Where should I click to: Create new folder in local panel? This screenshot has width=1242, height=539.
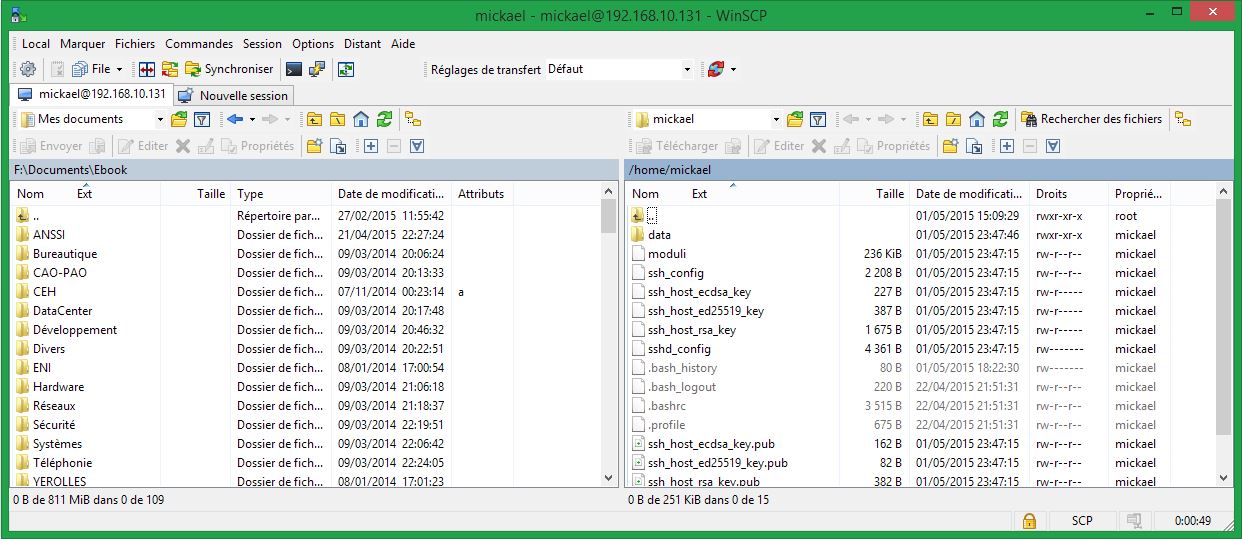coord(314,146)
